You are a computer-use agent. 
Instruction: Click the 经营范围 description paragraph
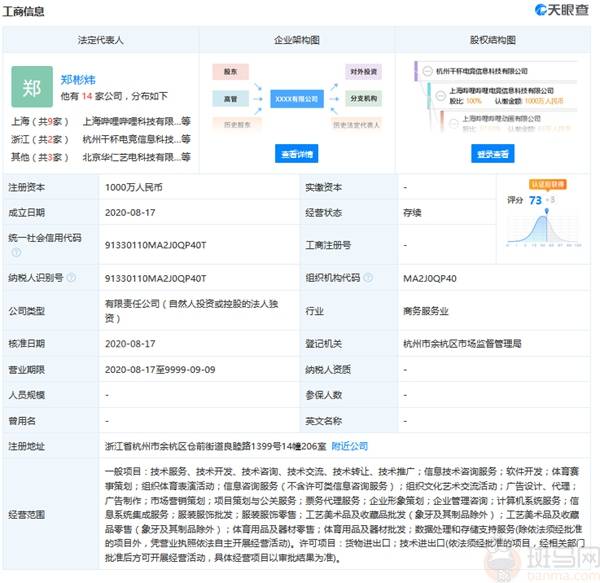click(344, 515)
